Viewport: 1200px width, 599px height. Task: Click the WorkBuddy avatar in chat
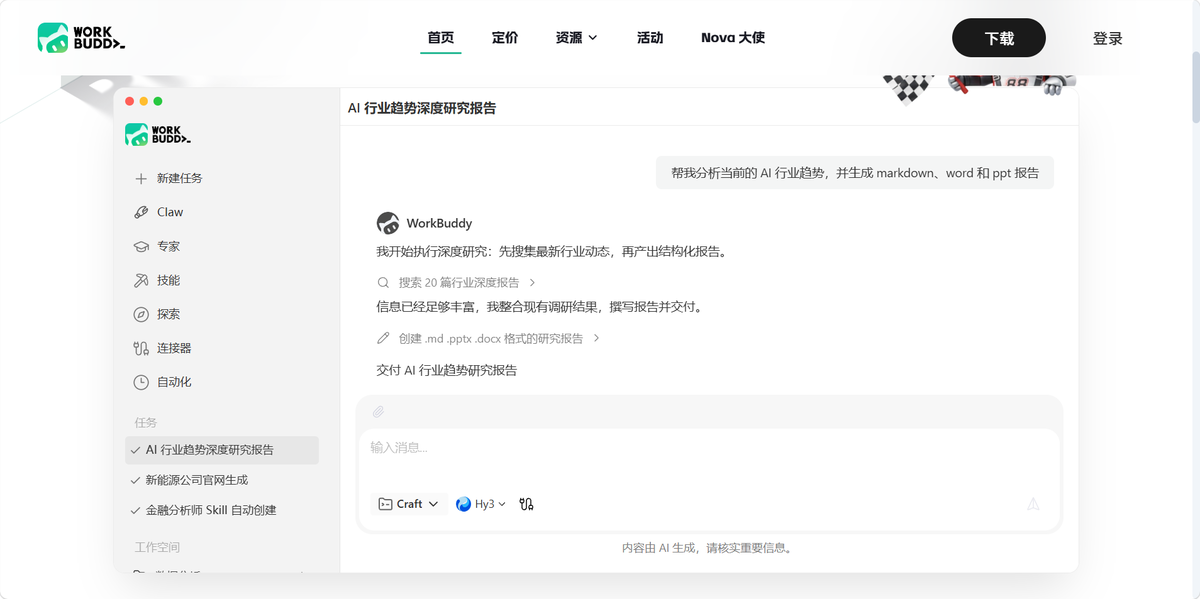tap(388, 223)
